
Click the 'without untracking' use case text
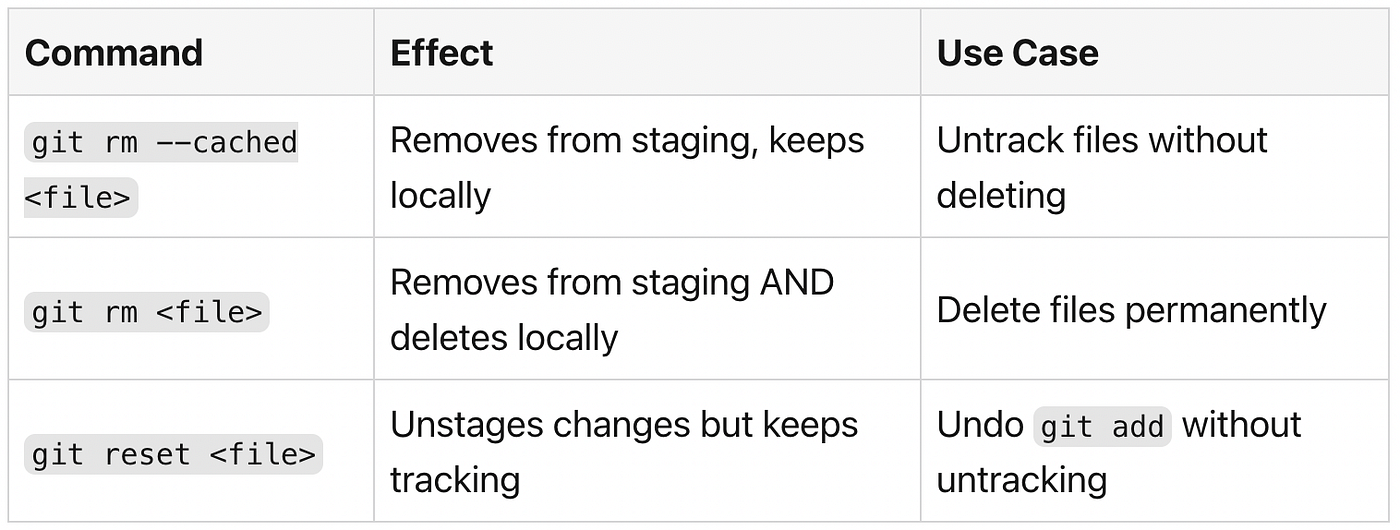point(1119,452)
